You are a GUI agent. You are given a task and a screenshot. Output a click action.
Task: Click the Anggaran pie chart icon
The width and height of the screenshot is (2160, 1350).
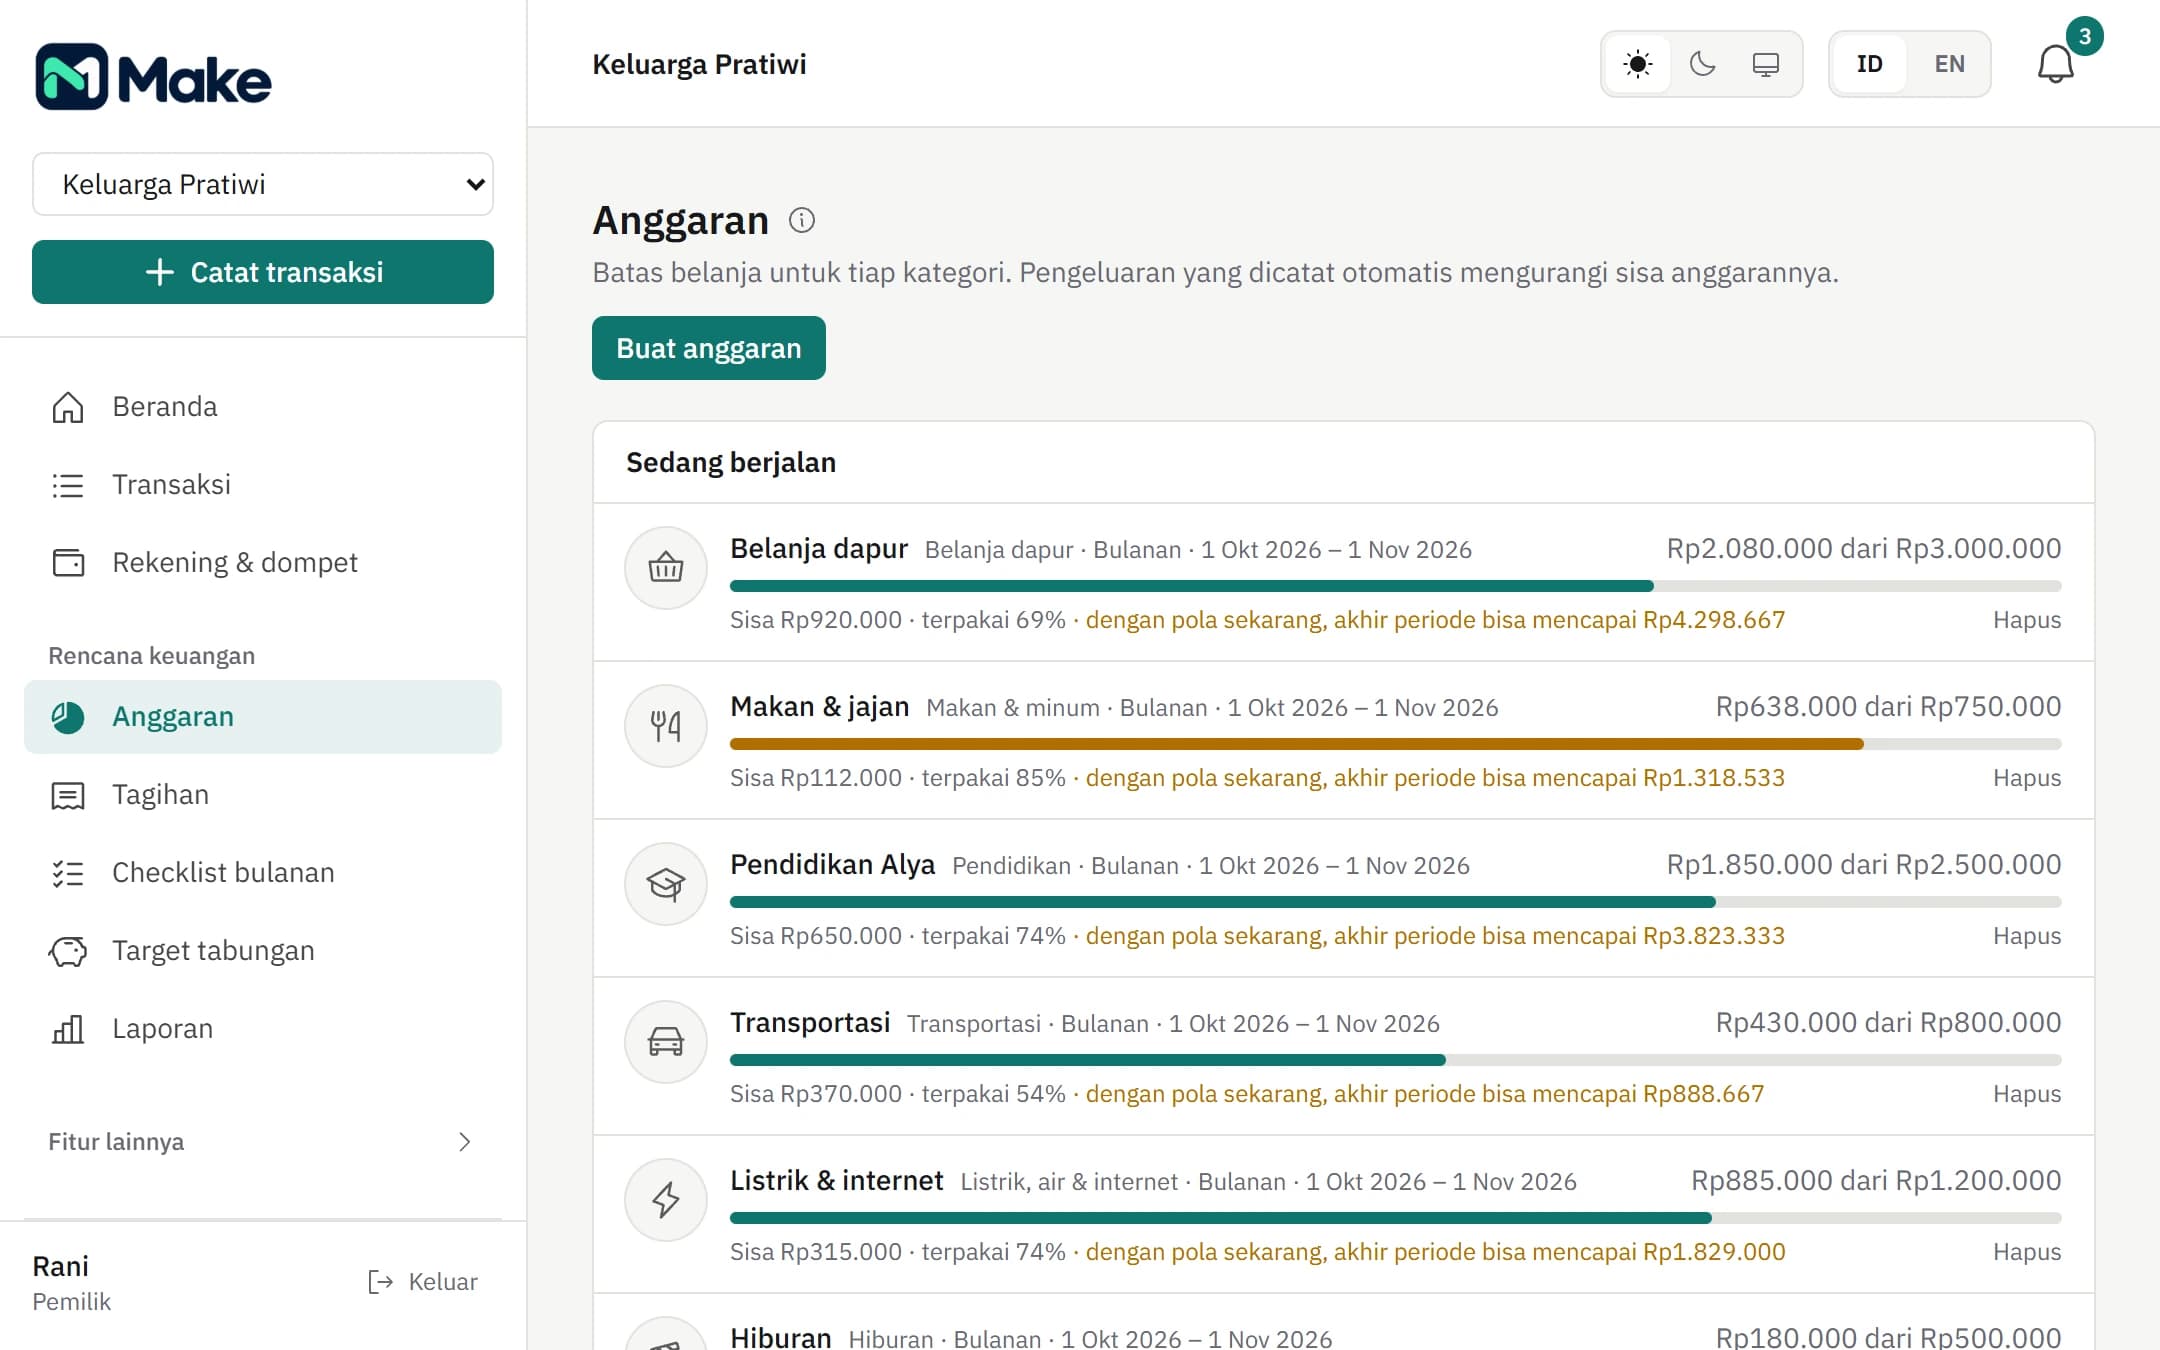(68, 717)
